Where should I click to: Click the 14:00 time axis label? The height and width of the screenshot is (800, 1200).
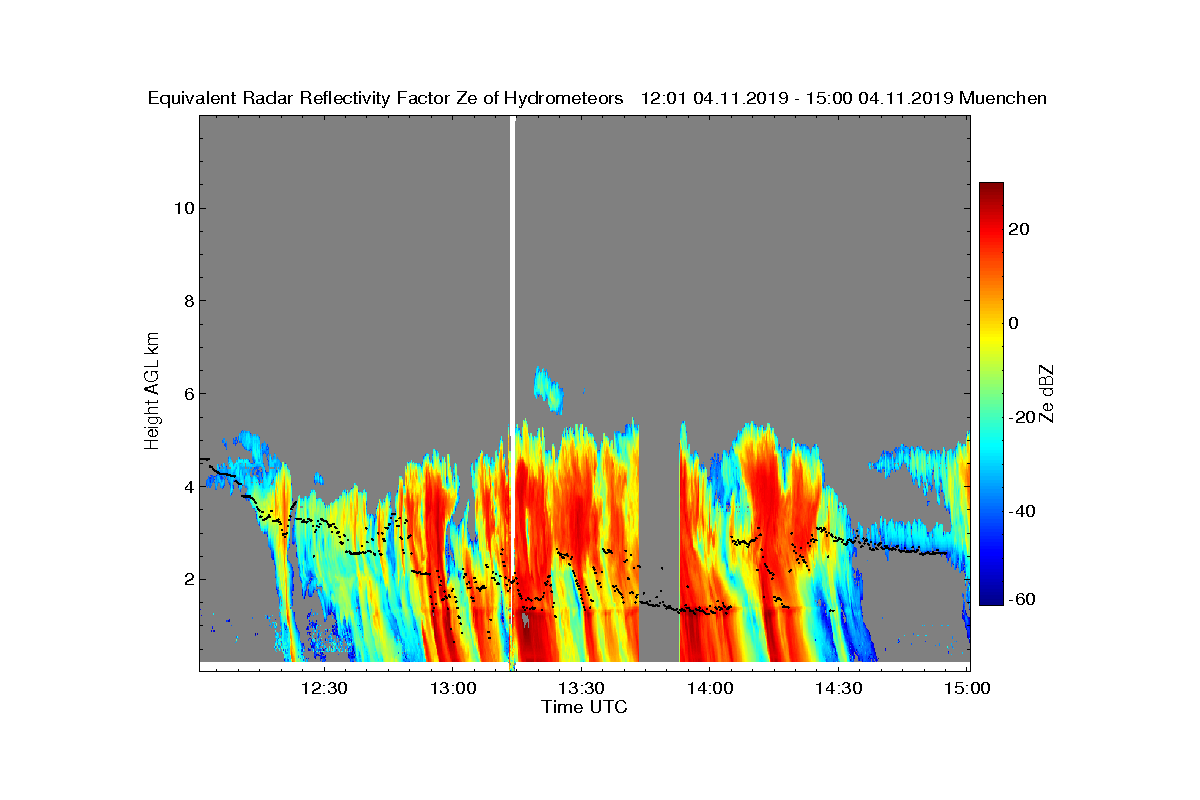click(x=709, y=688)
